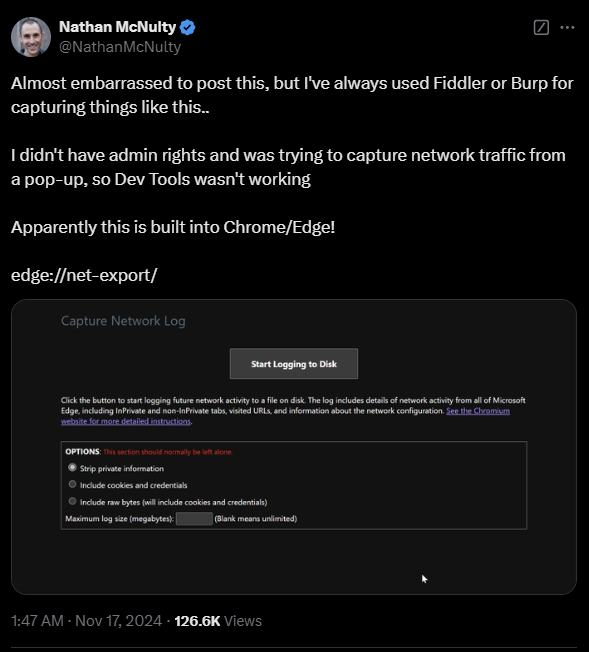Click the 1:47 AM Nov 17, 2024 timestamp

tap(86, 621)
